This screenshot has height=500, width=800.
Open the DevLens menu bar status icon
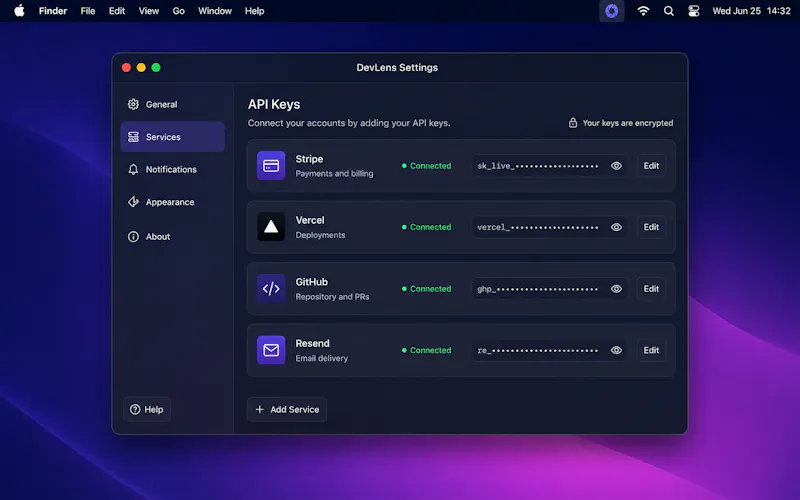tap(611, 11)
